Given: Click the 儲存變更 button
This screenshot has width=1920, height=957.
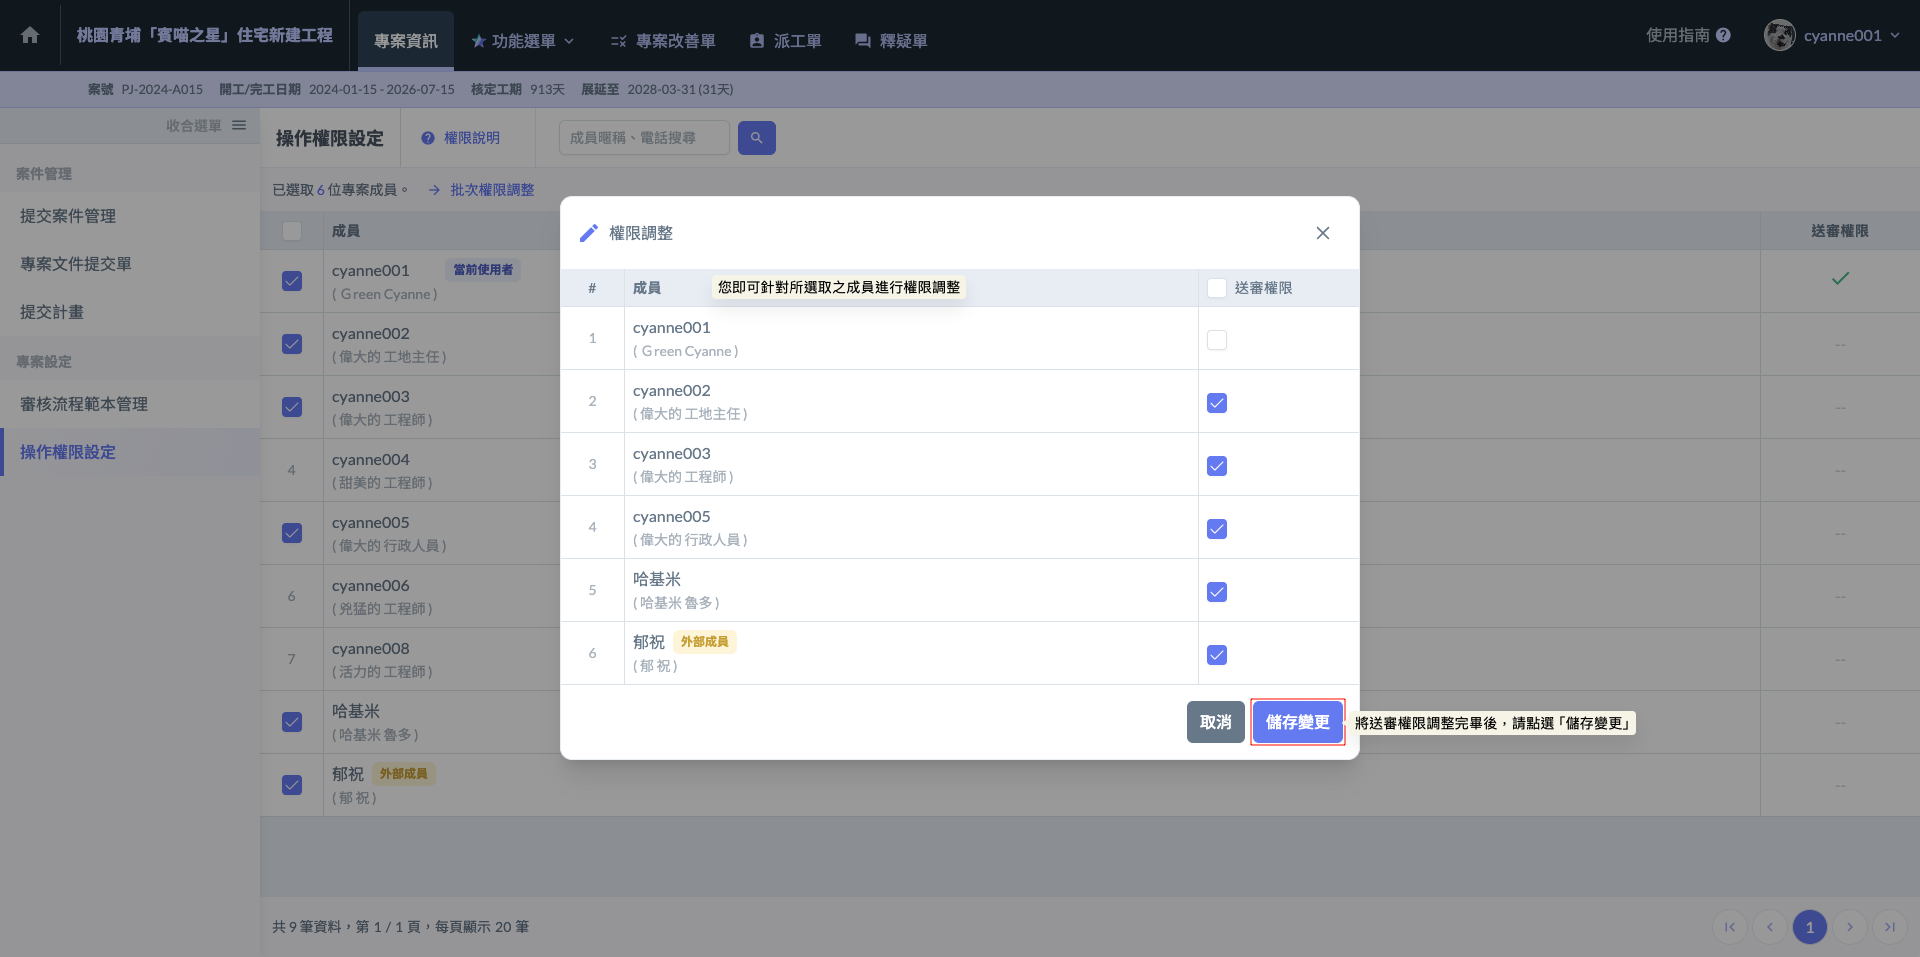Looking at the screenshot, I should pos(1297,722).
